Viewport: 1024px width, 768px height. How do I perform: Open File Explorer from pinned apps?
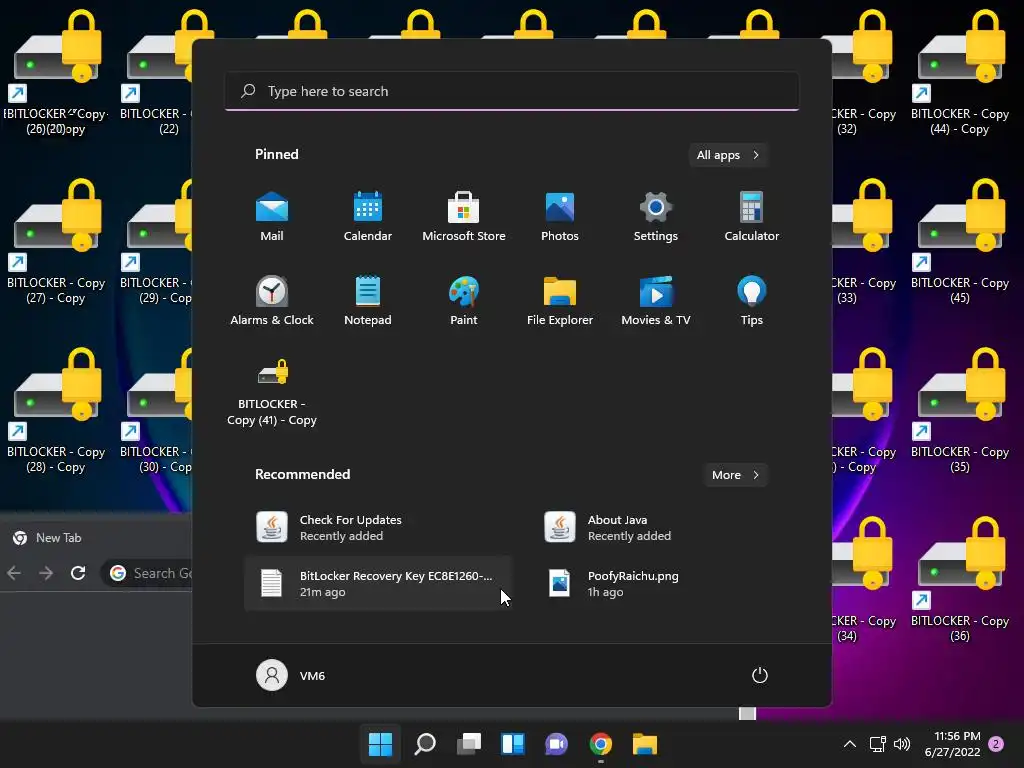[560, 300]
